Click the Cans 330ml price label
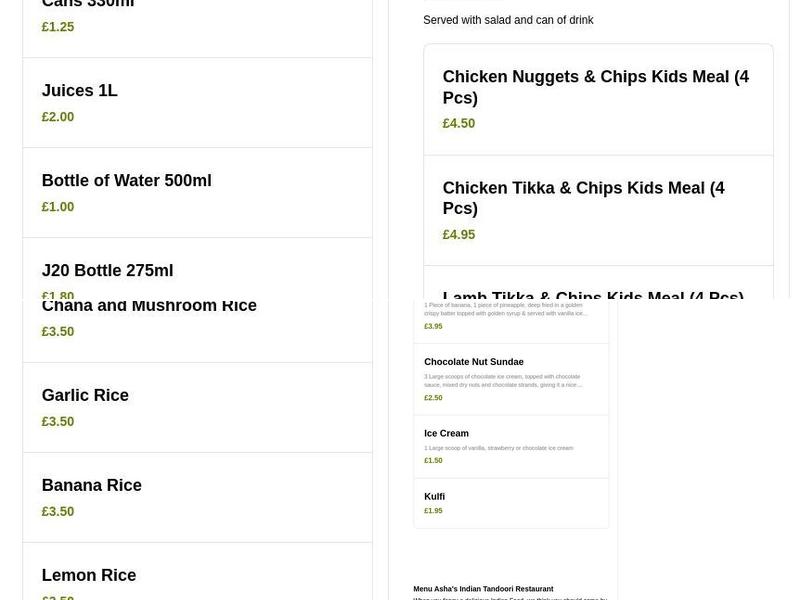The height and width of the screenshot is (600, 800). click(x=57, y=26)
